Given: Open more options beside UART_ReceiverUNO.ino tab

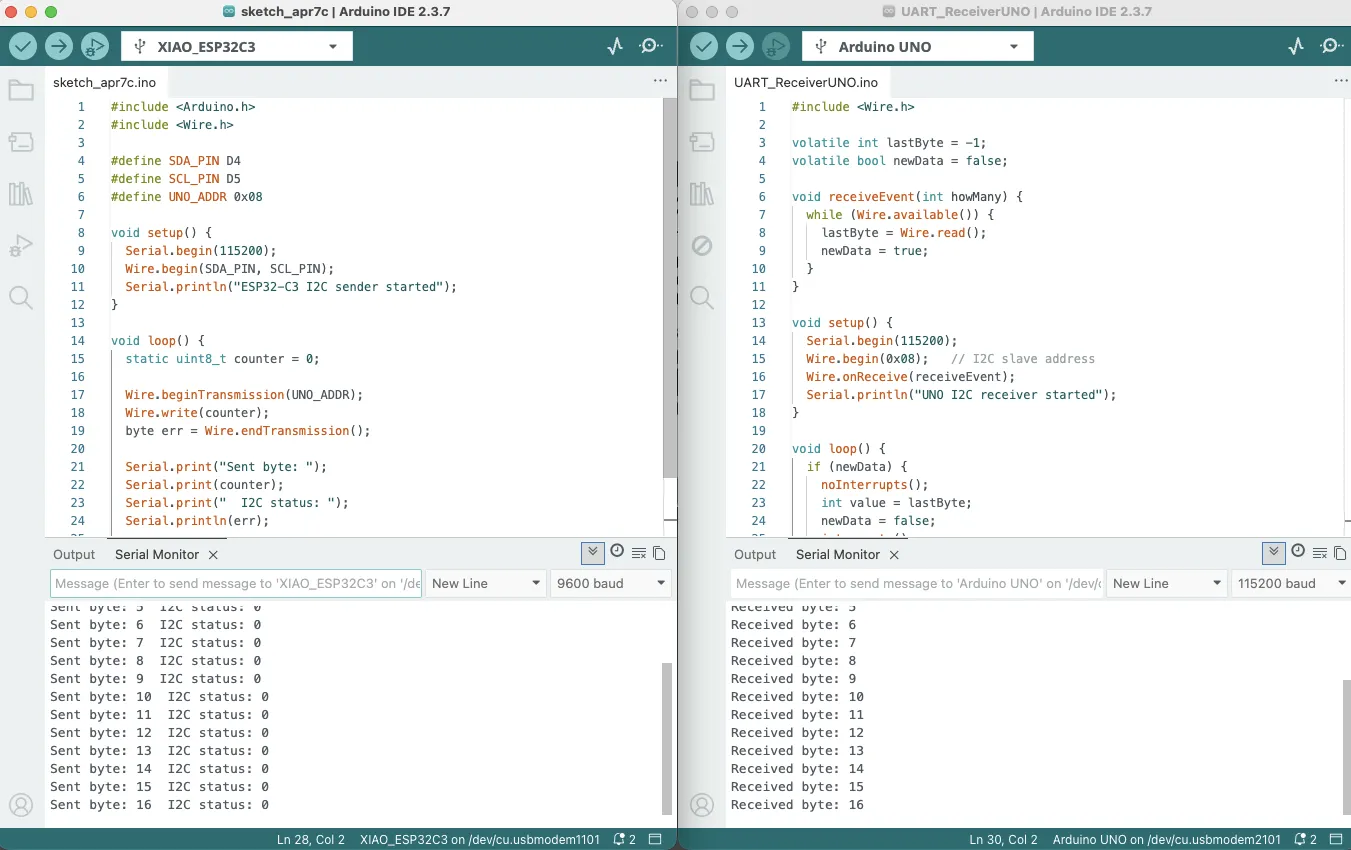Looking at the screenshot, I should [x=1341, y=81].
